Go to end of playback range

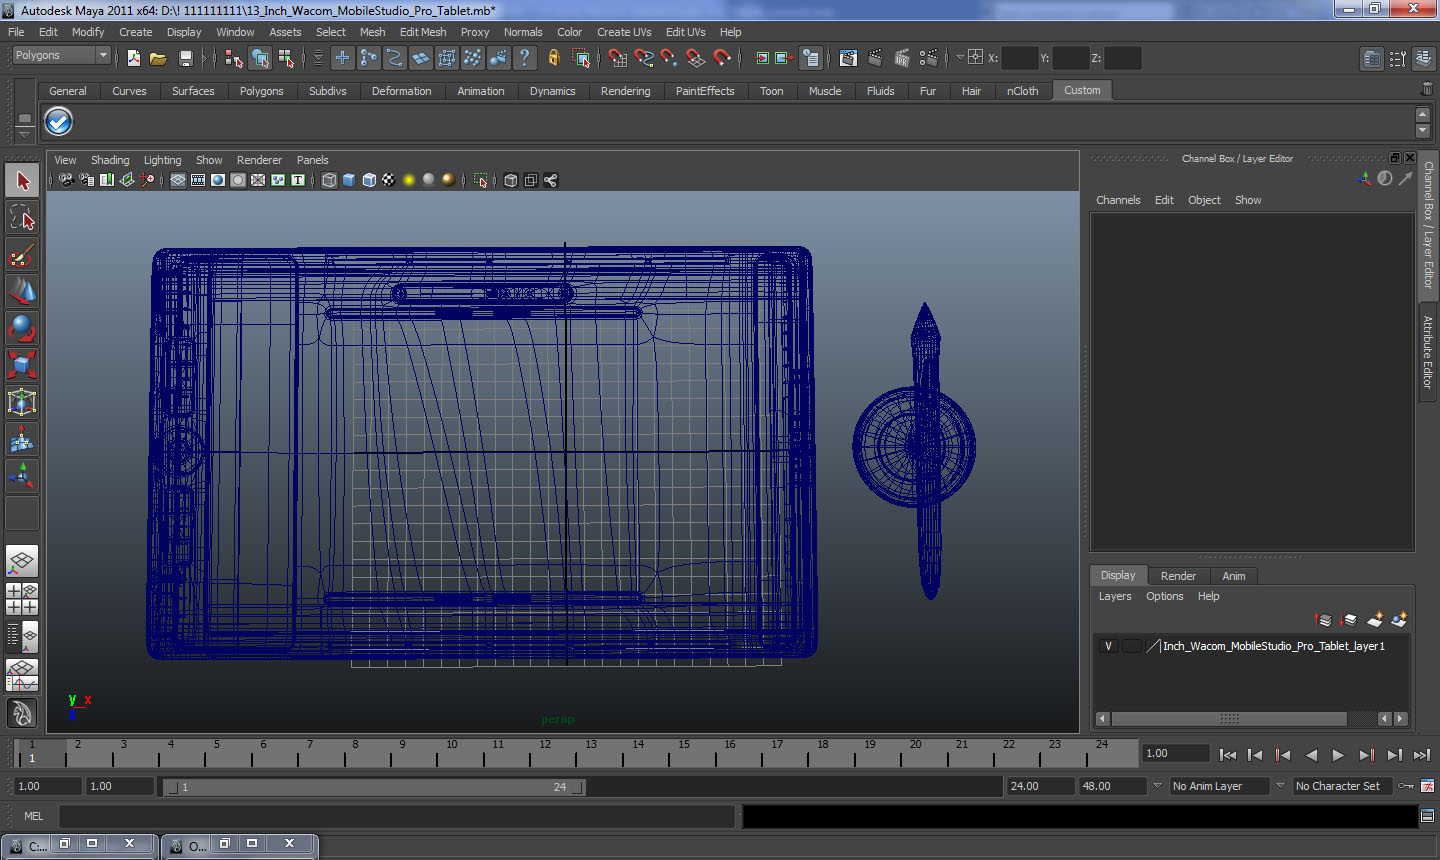click(1421, 755)
